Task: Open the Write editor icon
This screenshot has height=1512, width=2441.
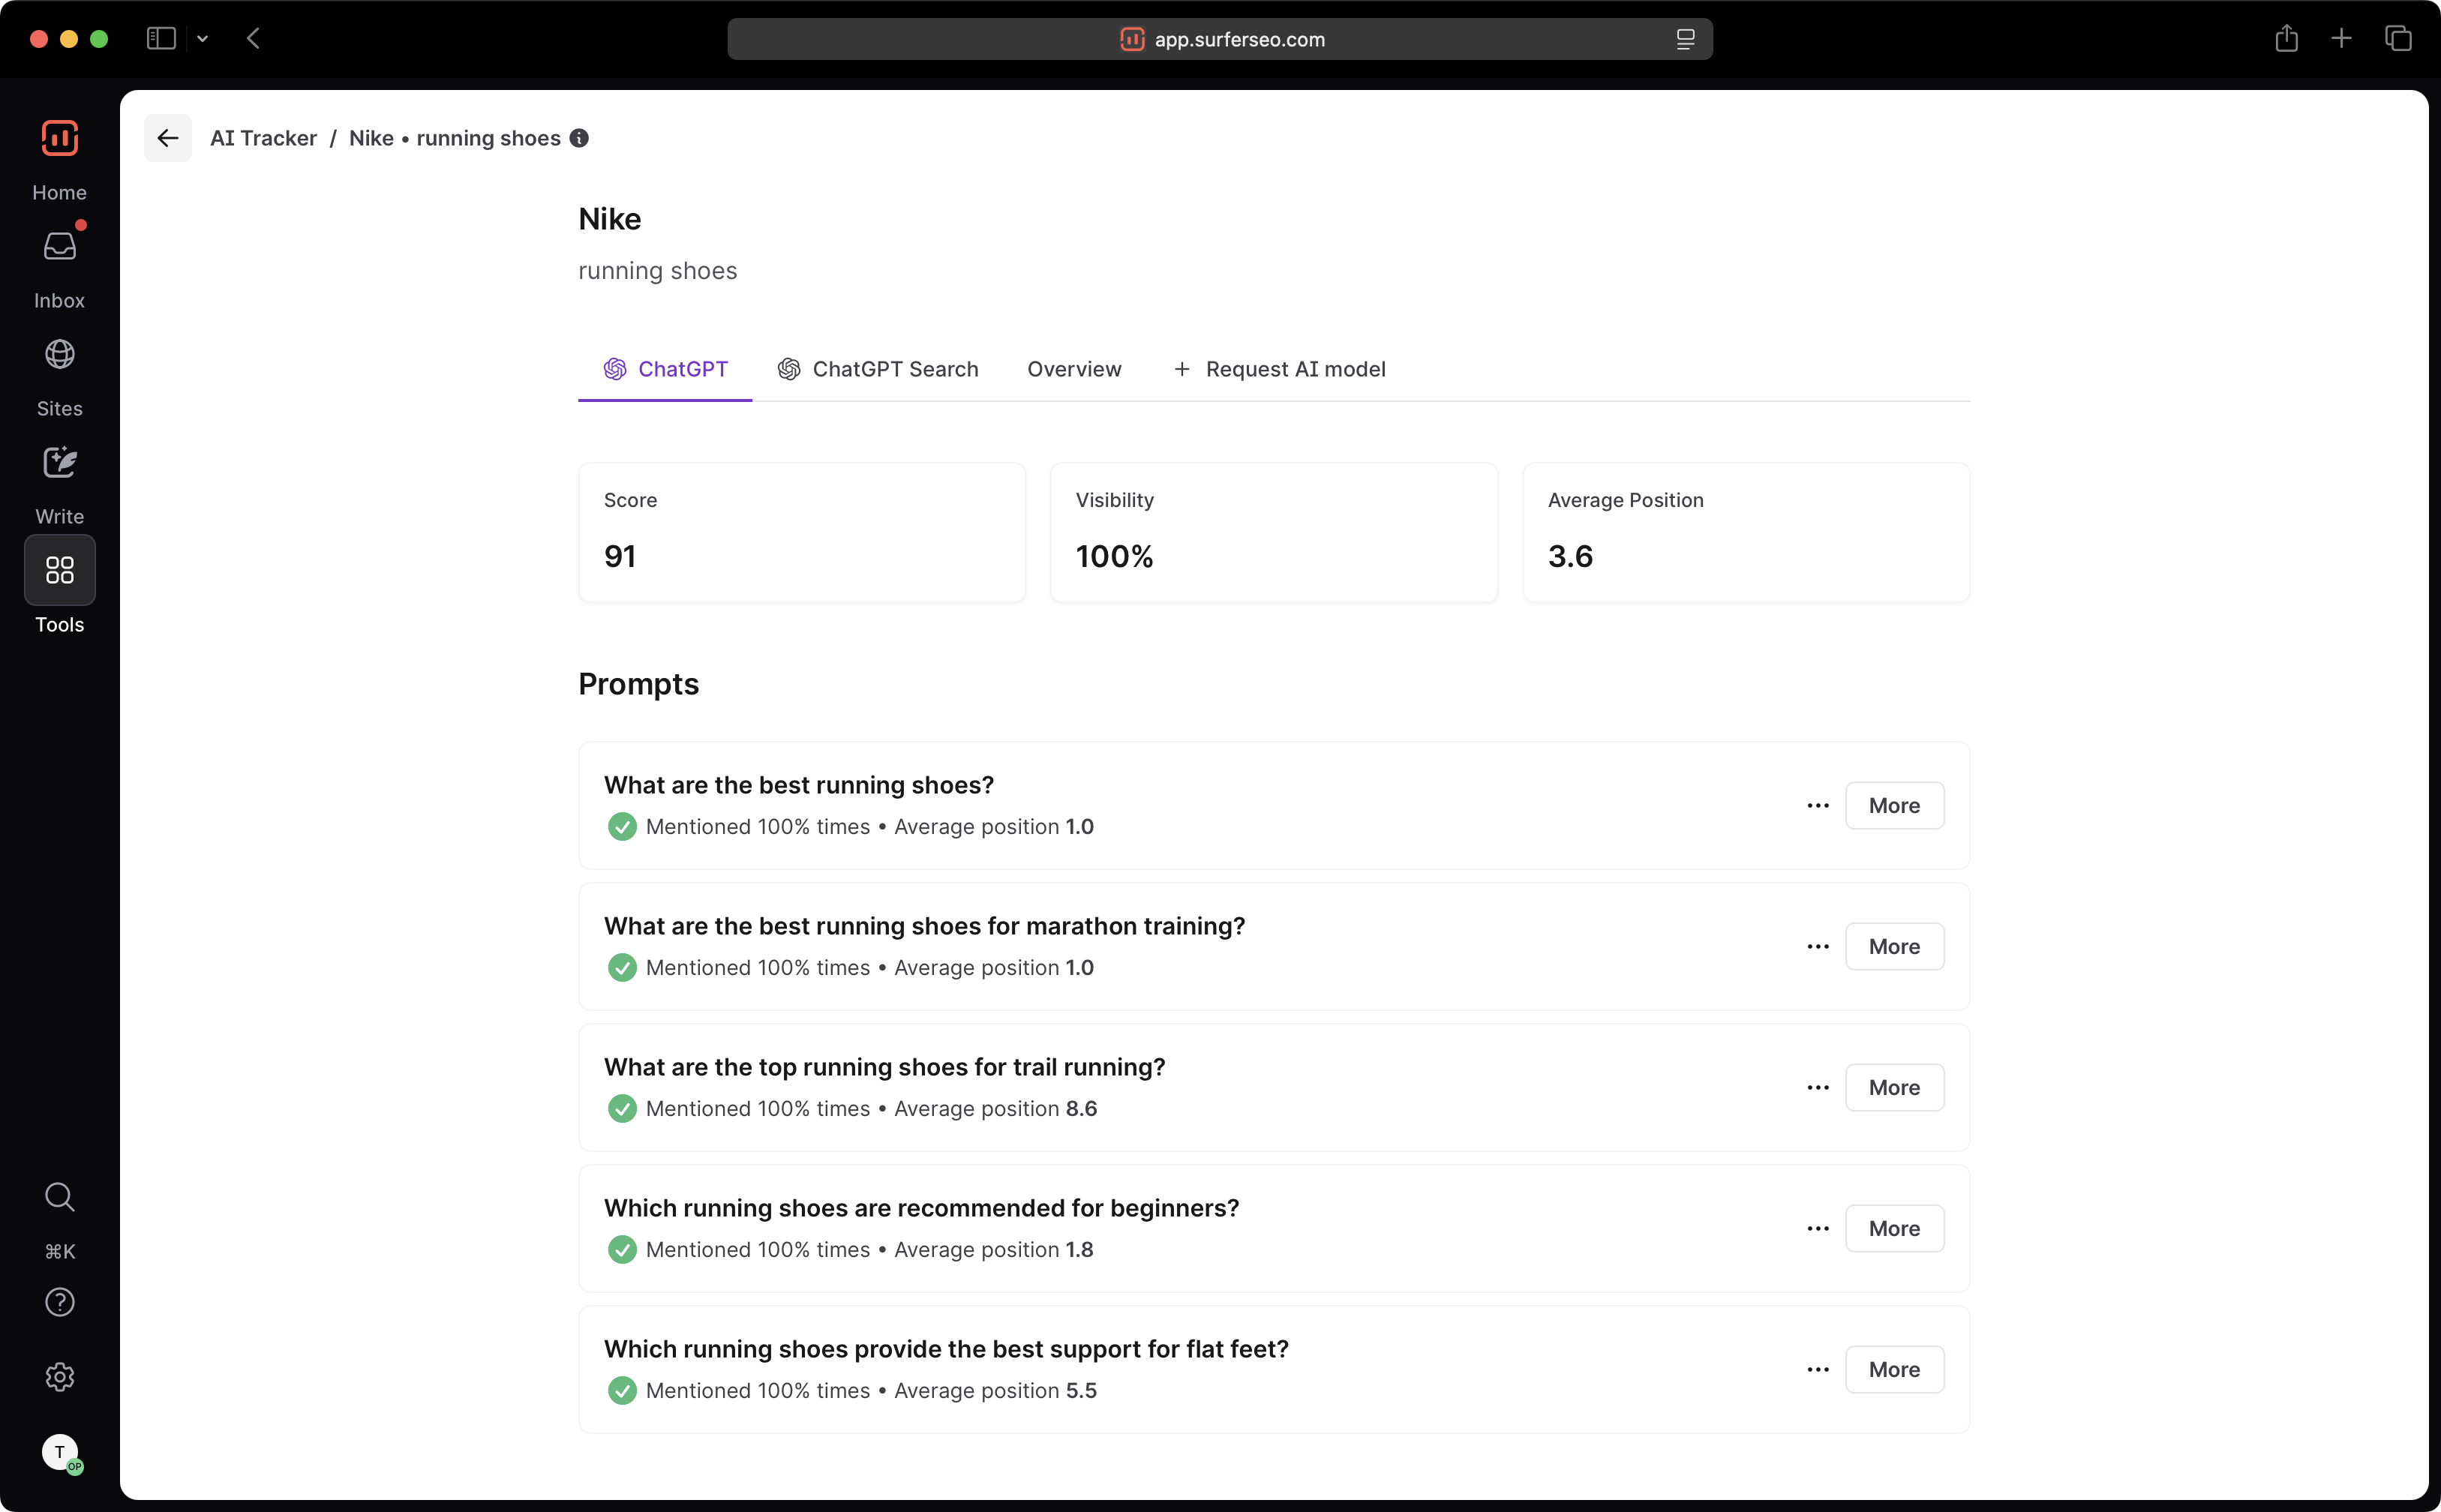Action: (59, 462)
